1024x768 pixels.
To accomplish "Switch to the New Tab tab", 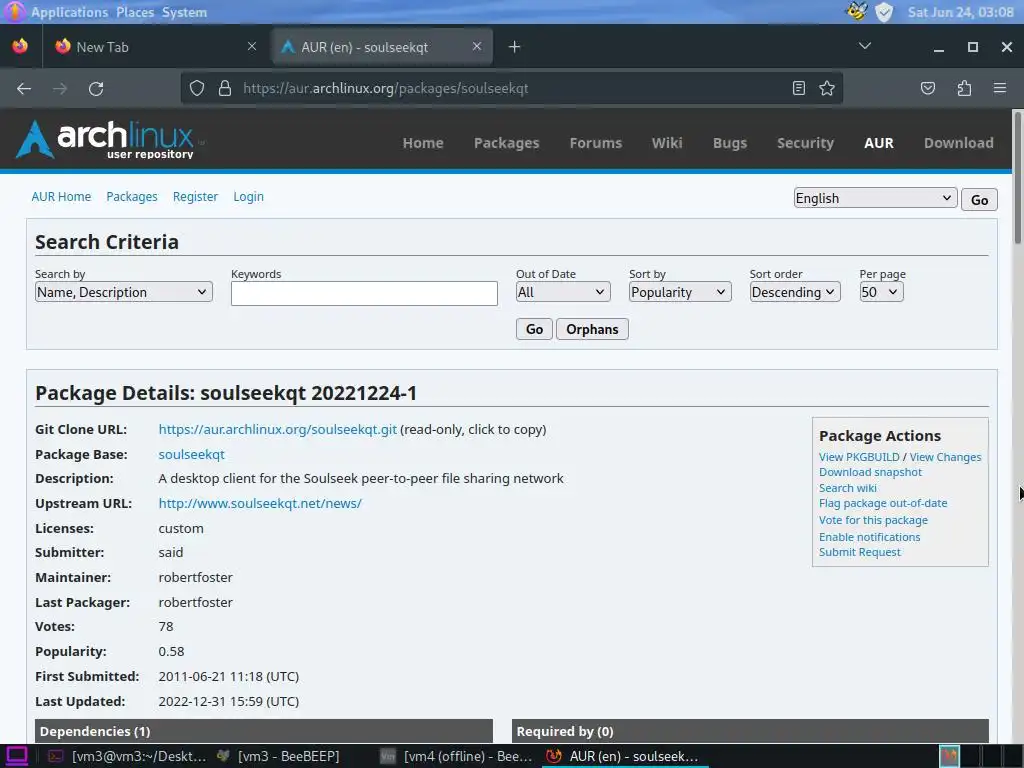I will tap(155, 46).
